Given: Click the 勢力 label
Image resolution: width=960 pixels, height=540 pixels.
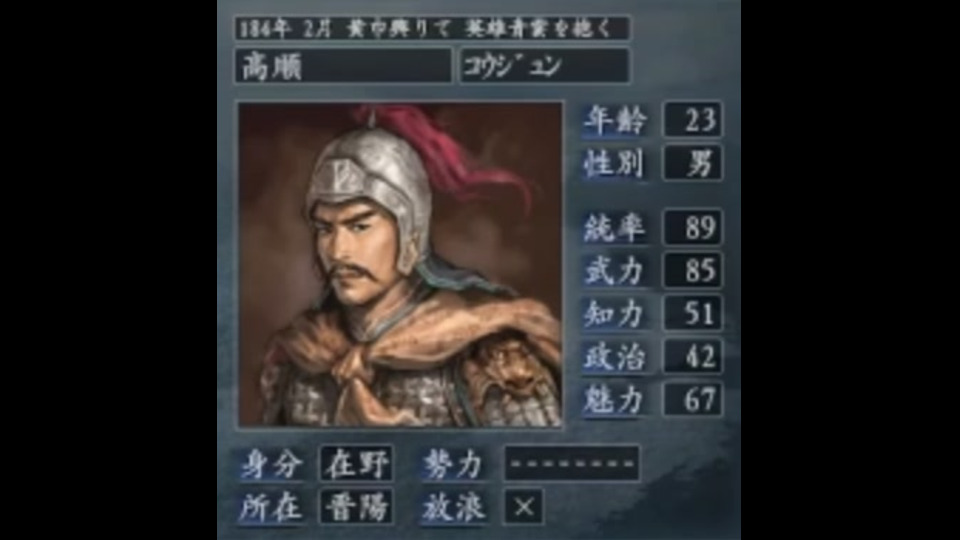Looking at the screenshot, I should click(454, 465).
